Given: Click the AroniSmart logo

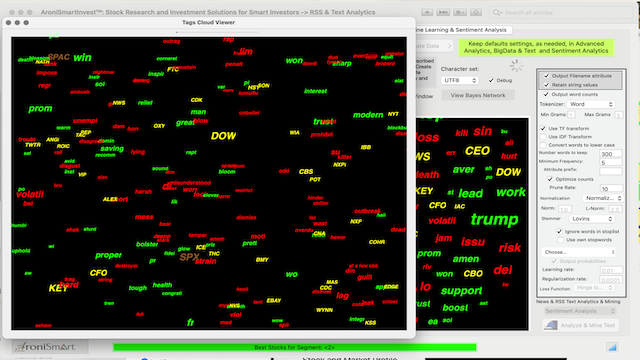Looking at the screenshot, I should (x=45, y=347).
